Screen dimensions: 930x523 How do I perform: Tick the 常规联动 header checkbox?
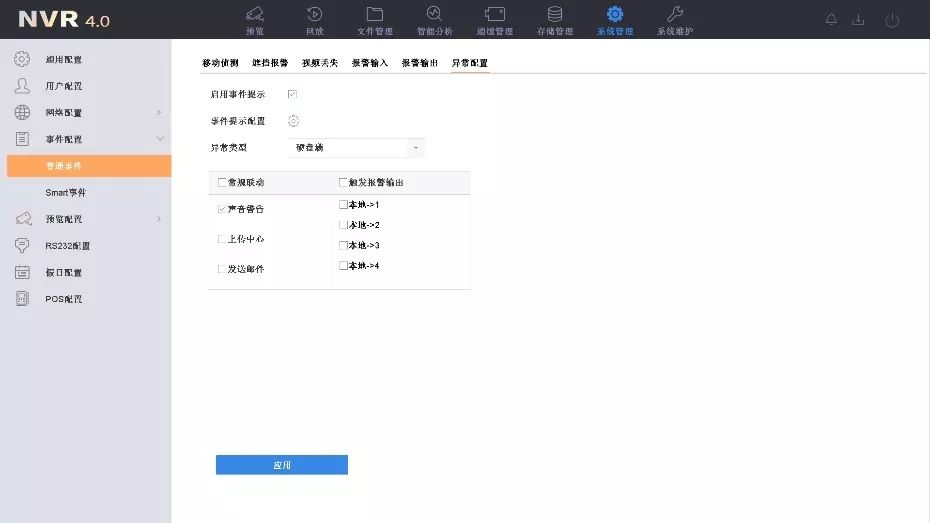222,182
